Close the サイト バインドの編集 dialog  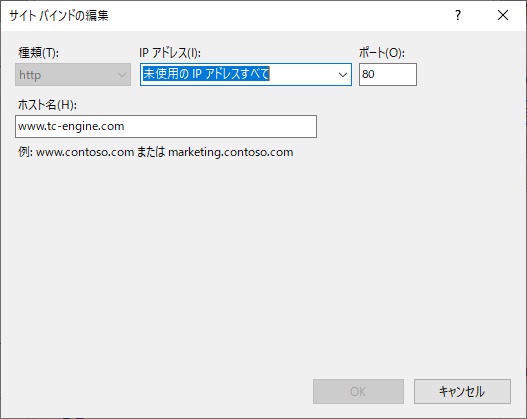pyautogui.click(x=503, y=15)
